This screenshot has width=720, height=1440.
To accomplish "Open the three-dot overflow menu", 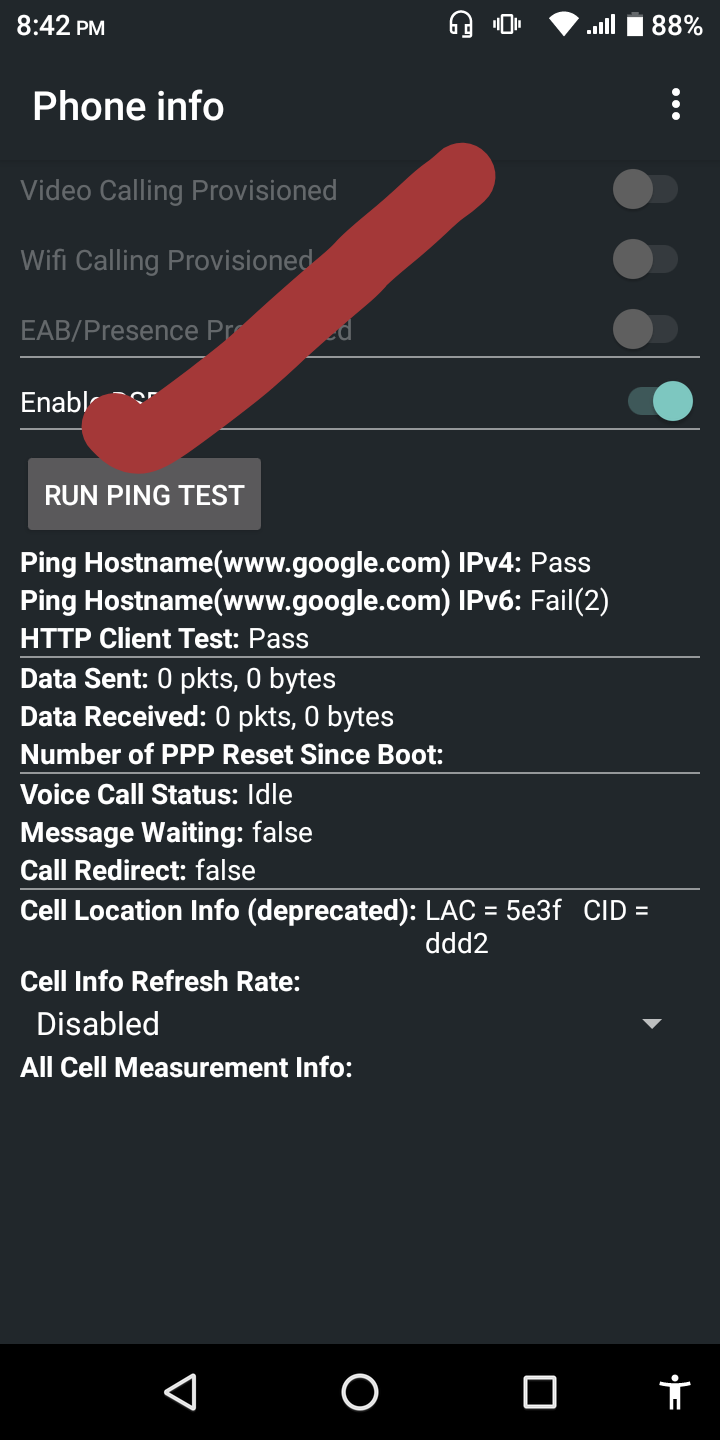I will (676, 105).
